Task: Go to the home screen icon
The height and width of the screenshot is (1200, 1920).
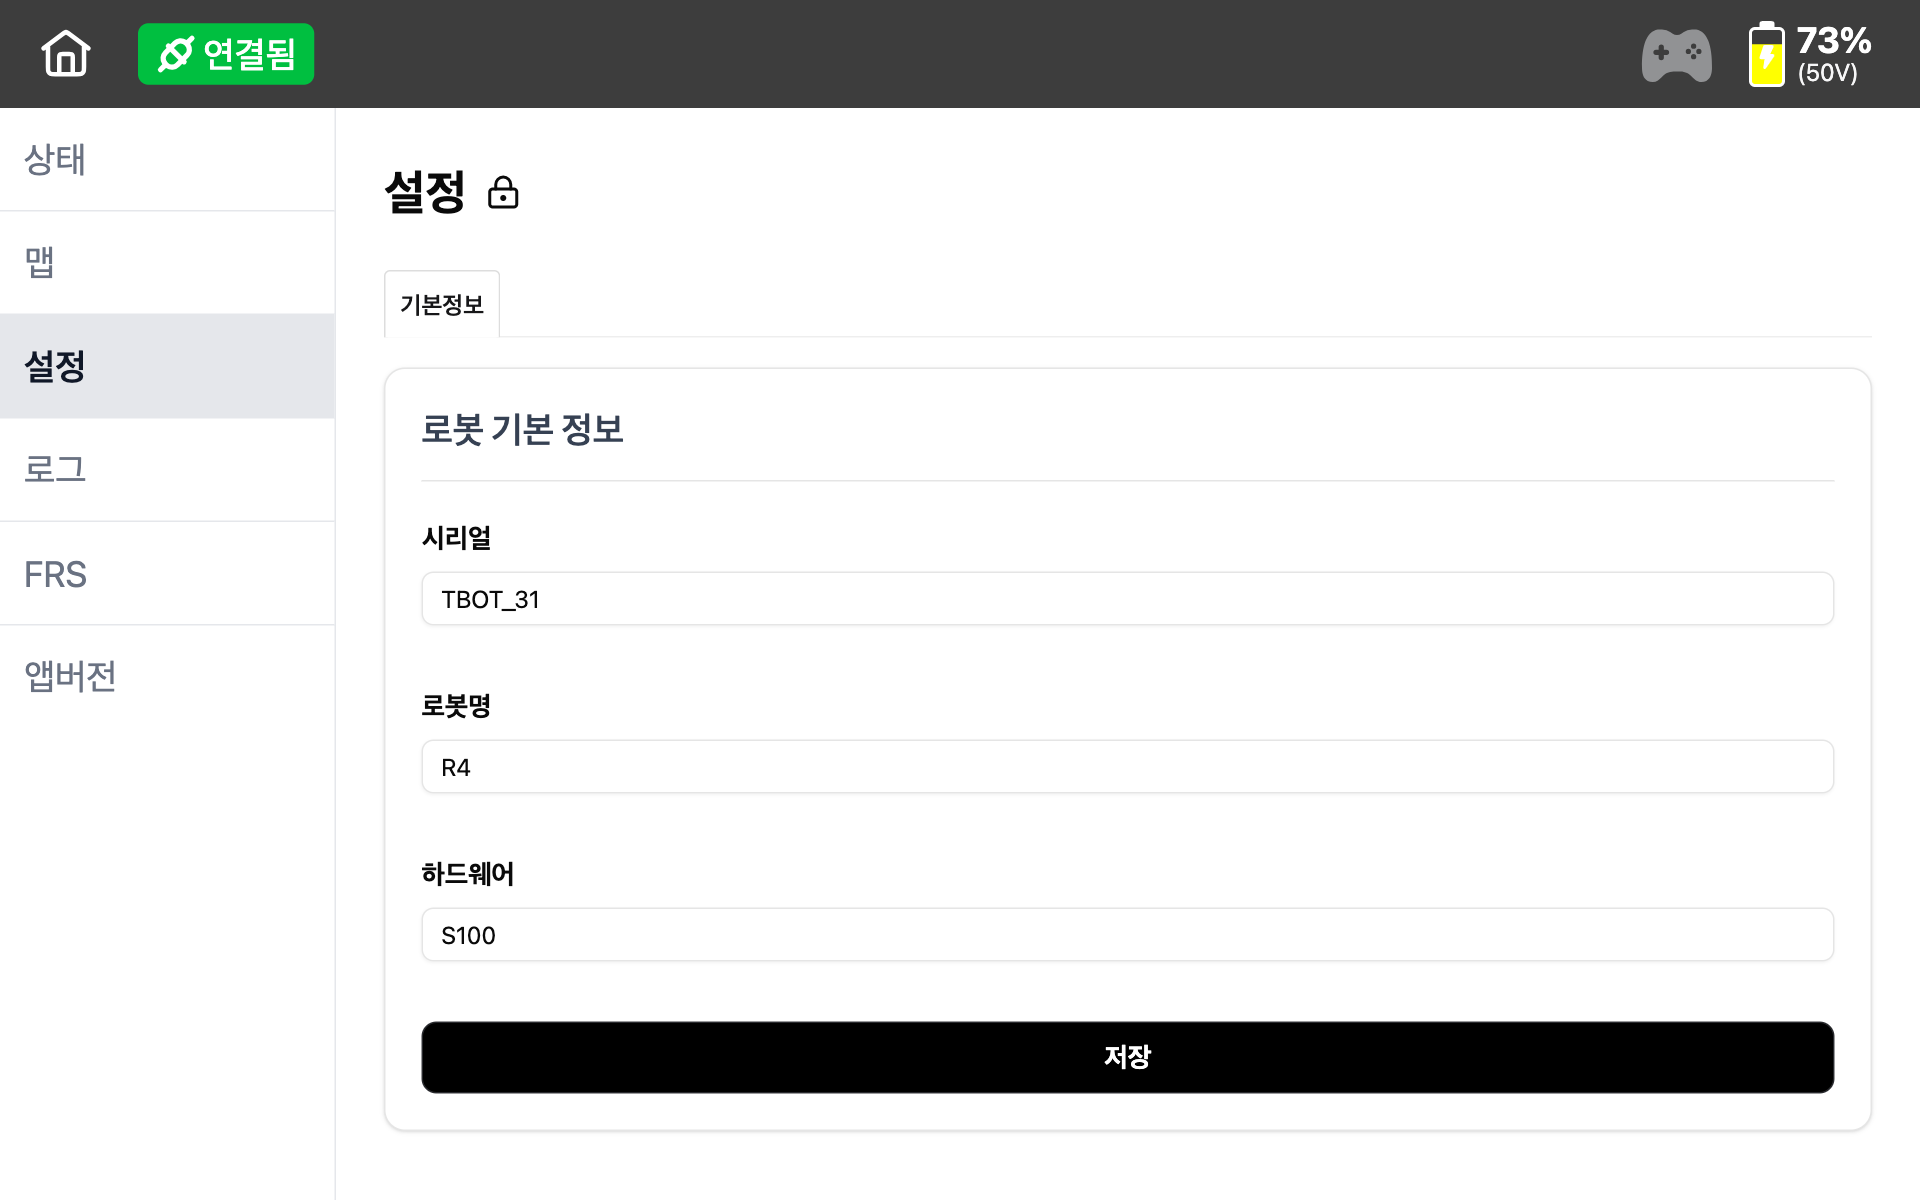Action: [66, 53]
